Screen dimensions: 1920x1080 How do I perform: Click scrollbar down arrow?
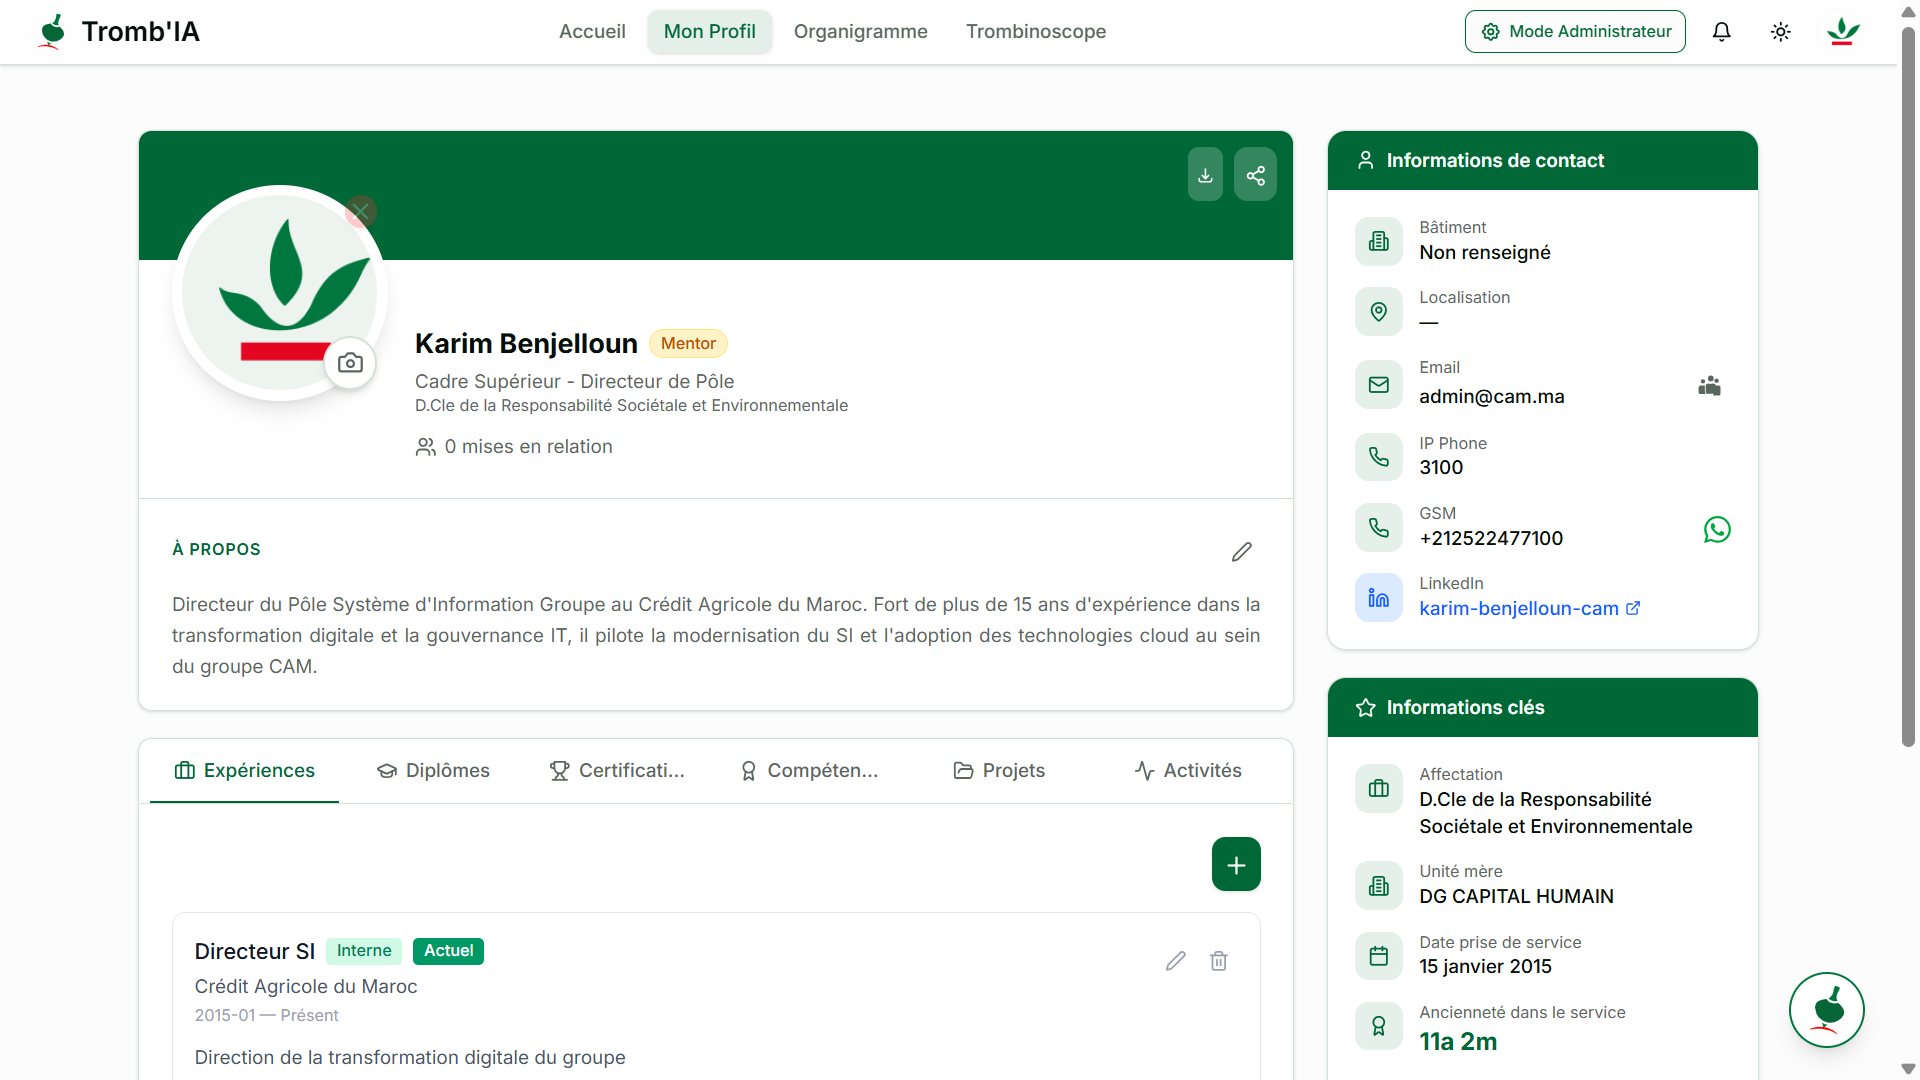click(x=1908, y=1069)
